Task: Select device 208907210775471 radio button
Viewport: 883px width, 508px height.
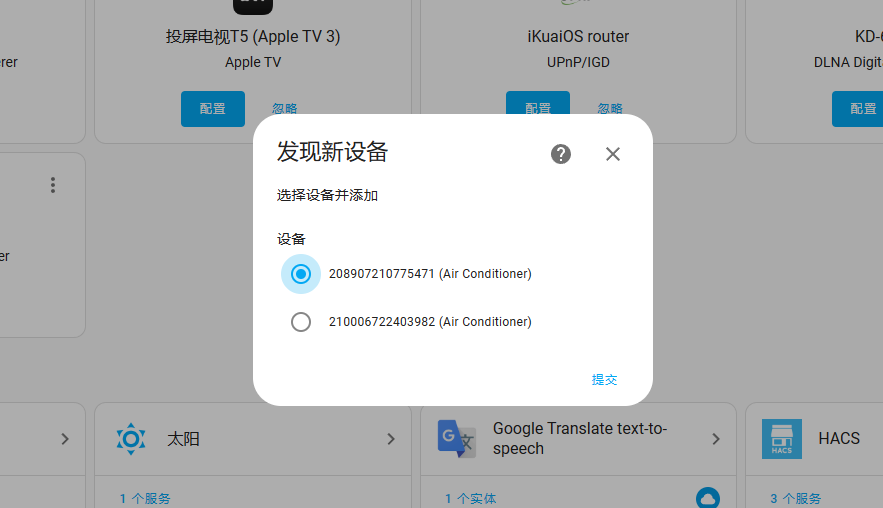Action: [301, 274]
